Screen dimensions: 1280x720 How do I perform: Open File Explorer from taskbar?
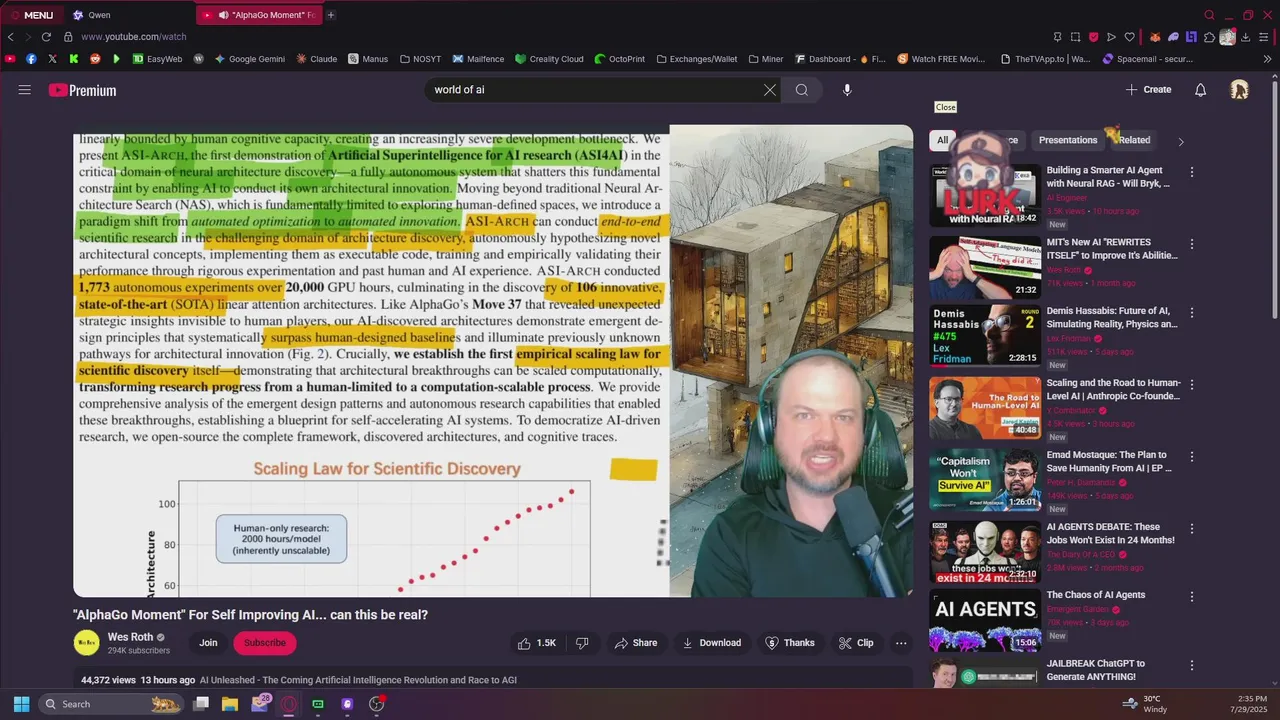230,704
